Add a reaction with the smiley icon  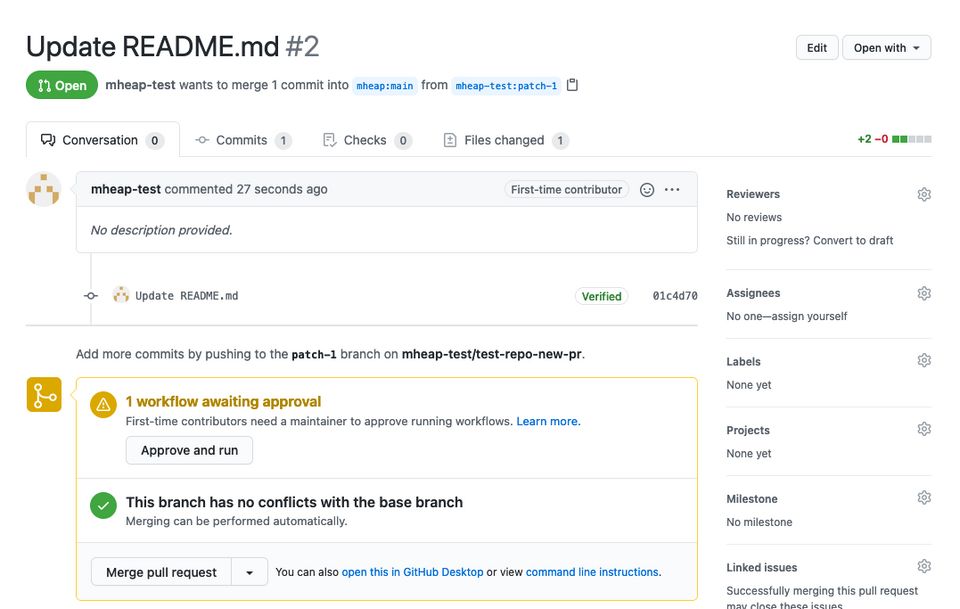(x=647, y=190)
